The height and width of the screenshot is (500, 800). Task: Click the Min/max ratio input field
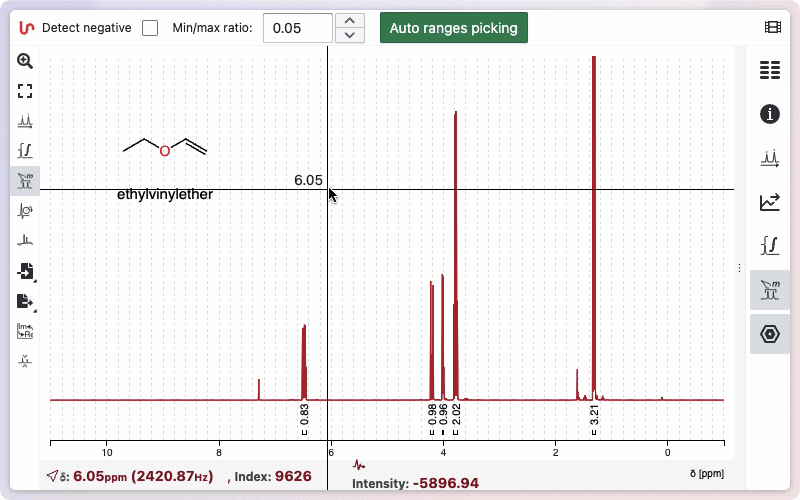[297, 28]
